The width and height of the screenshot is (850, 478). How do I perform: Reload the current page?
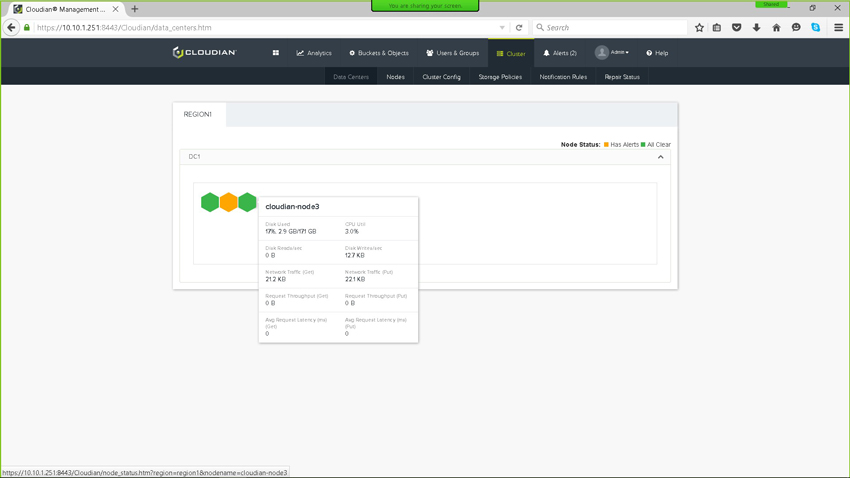point(519,28)
